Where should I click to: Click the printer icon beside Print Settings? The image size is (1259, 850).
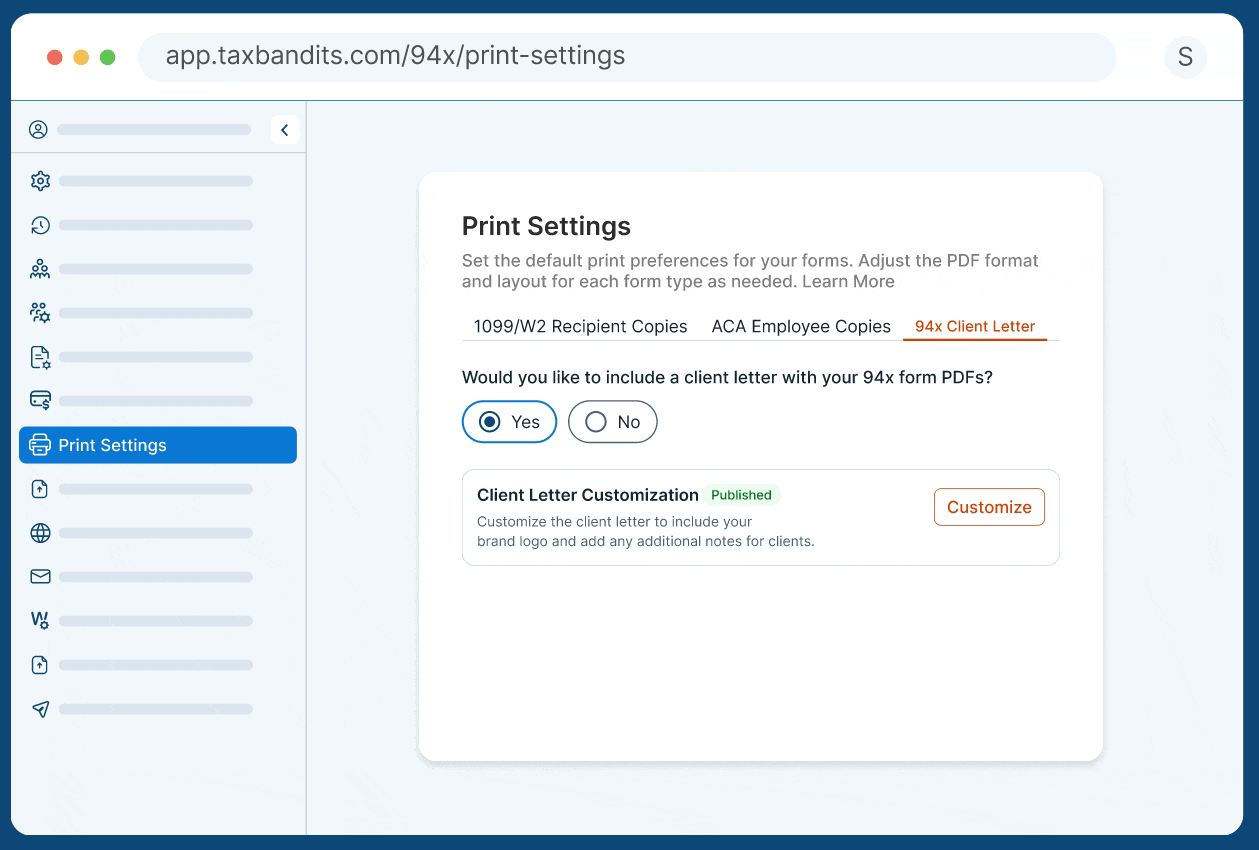tap(40, 445)
